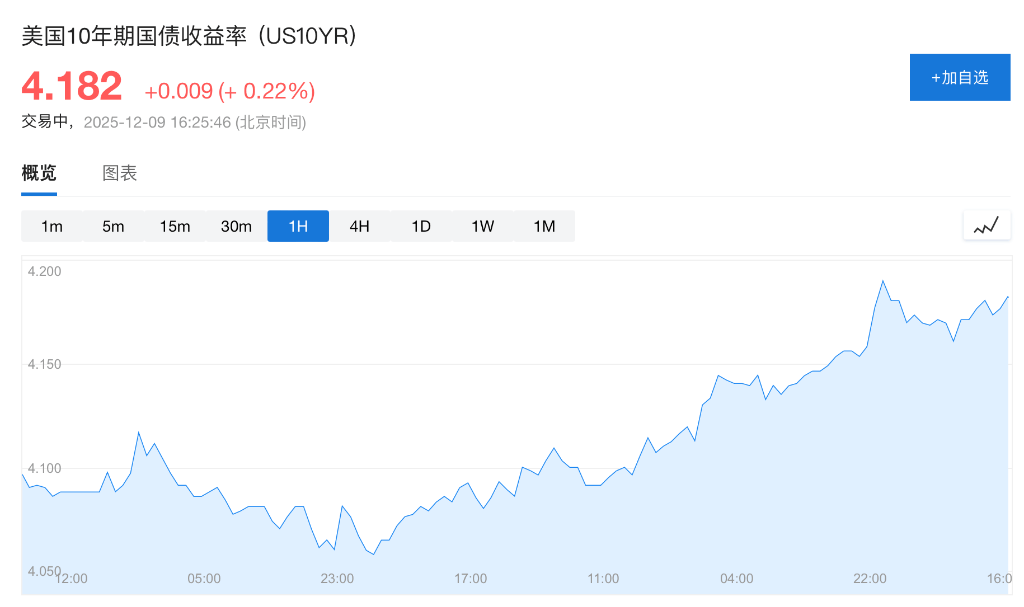Click the current yield value 4.182
Image resolution: width=1024 pixels, height=607 pixels.
click(x=70, y=86)
